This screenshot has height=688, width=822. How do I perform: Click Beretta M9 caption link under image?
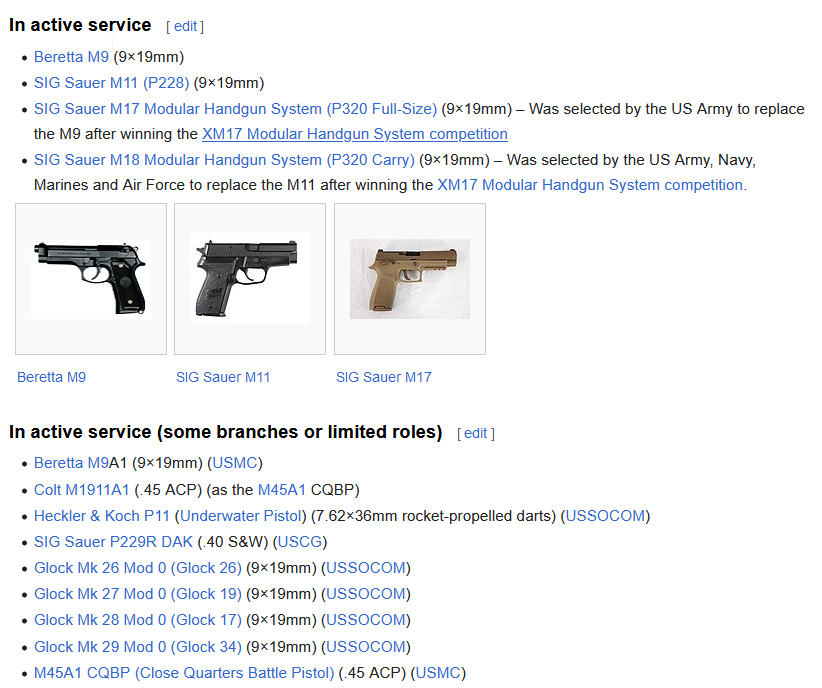tap(51, 377)
